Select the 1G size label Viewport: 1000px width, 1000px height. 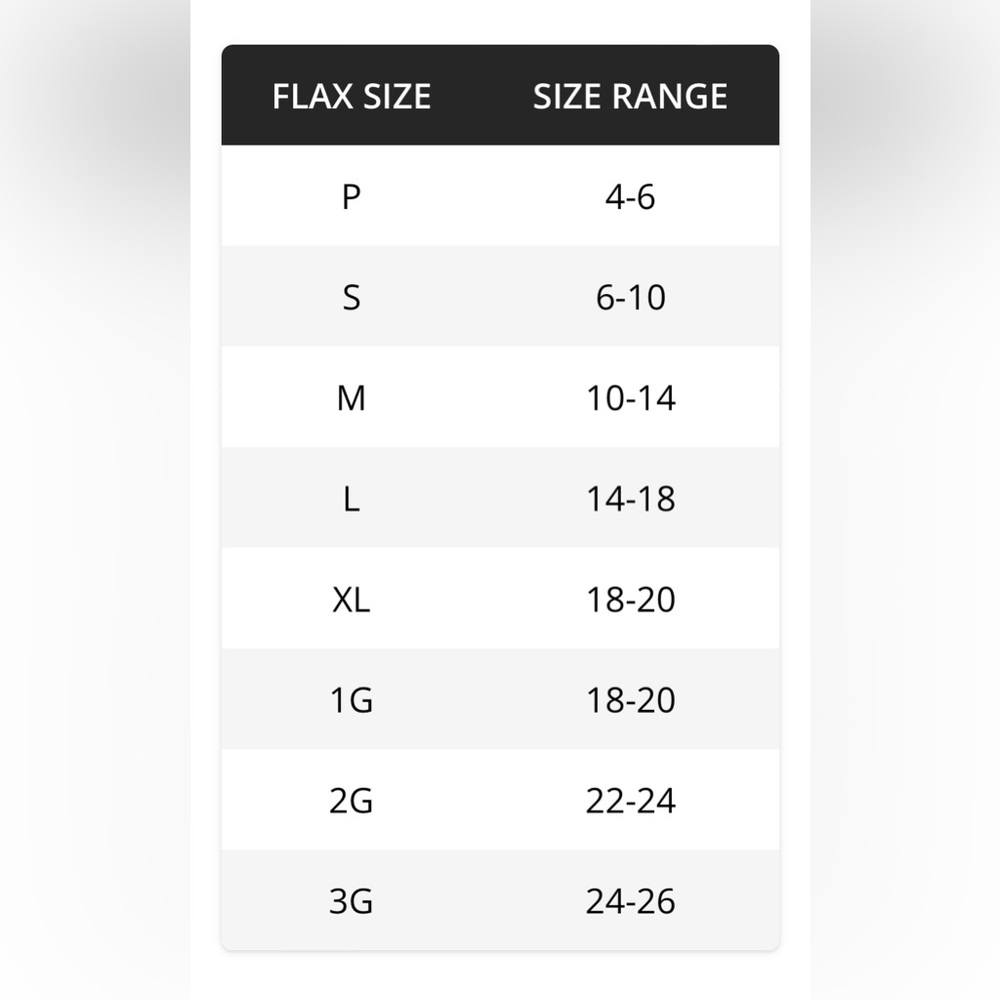(x=351, y=700)
